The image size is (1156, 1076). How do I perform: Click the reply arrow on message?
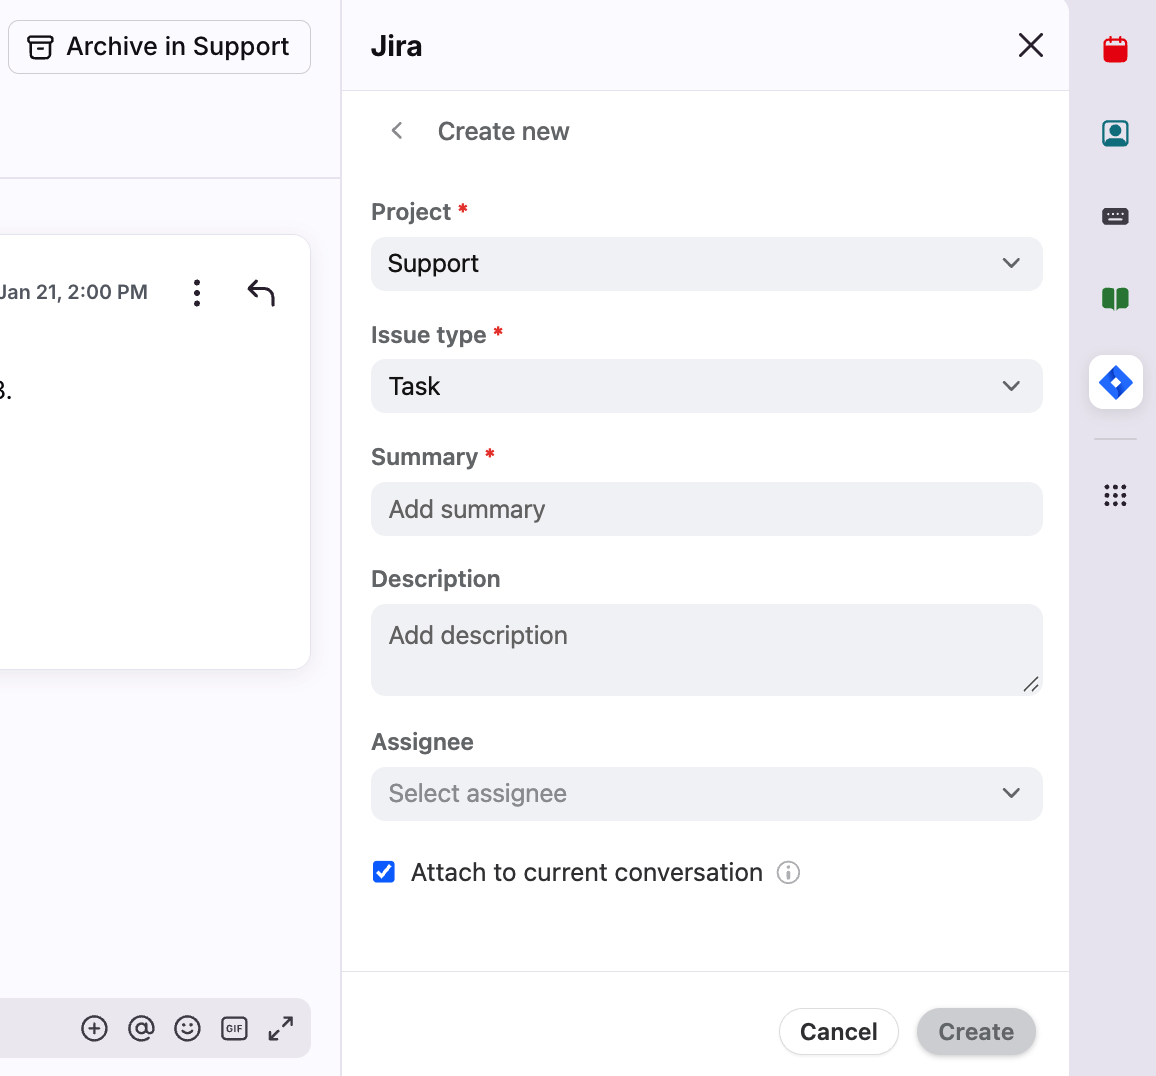[x=261, y=292]
